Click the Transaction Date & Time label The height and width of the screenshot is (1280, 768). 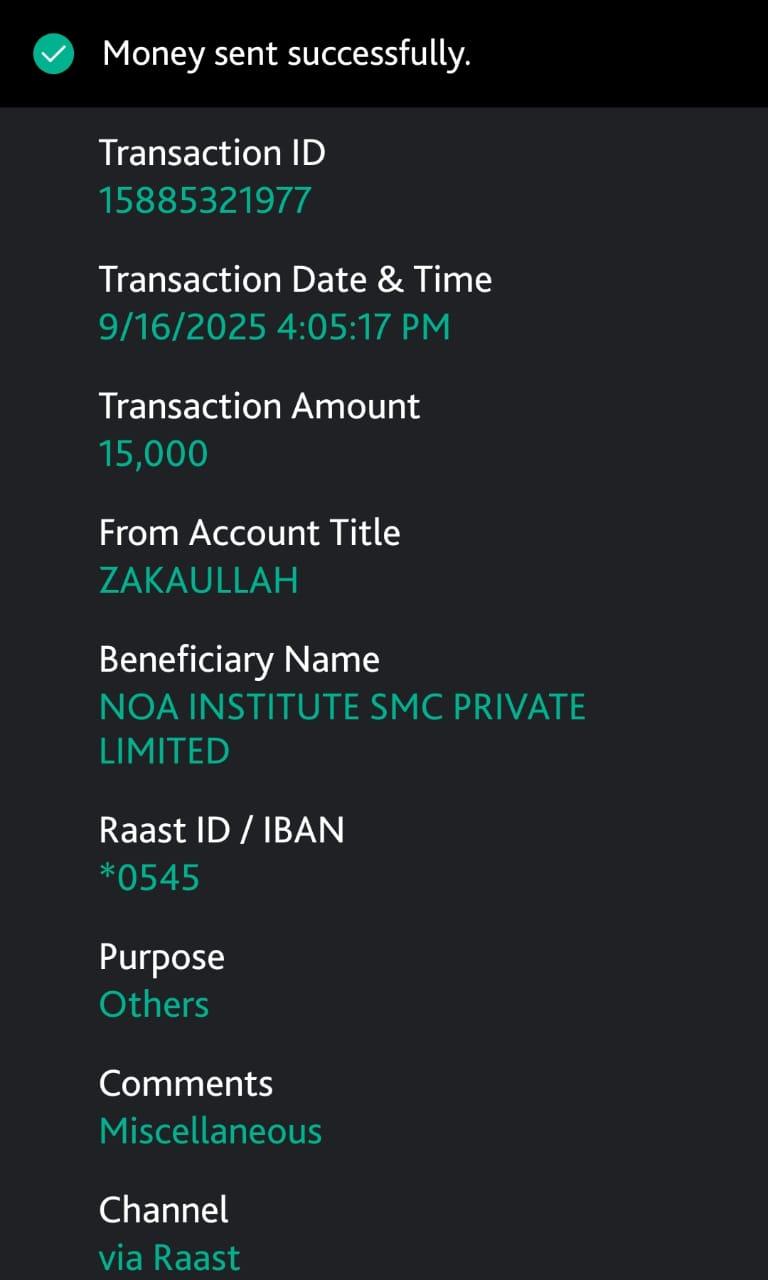point(295,279)
